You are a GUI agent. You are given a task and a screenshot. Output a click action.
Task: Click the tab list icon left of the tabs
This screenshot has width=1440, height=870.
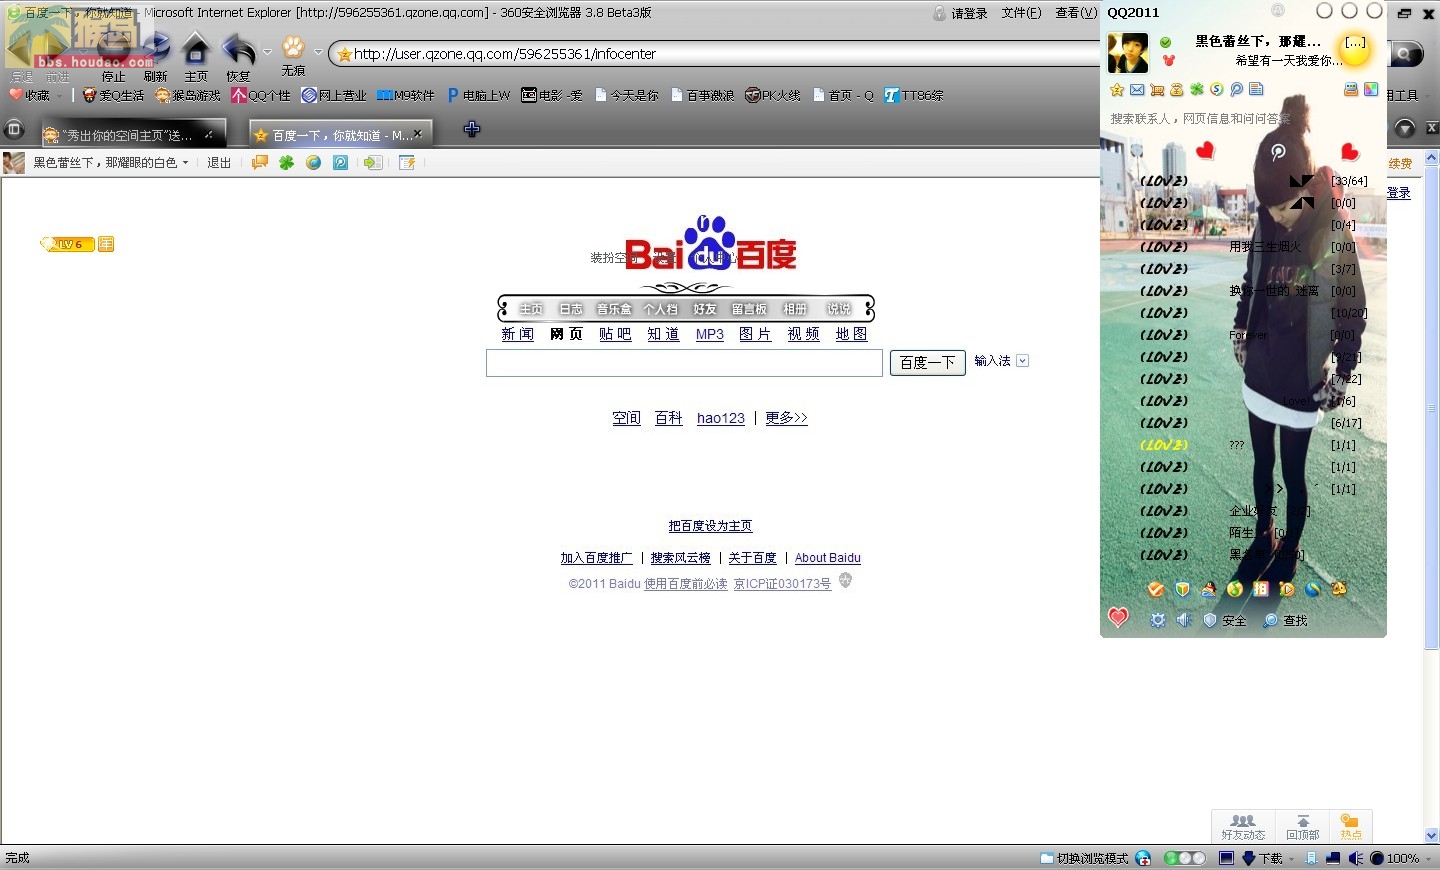coord(14,129)
